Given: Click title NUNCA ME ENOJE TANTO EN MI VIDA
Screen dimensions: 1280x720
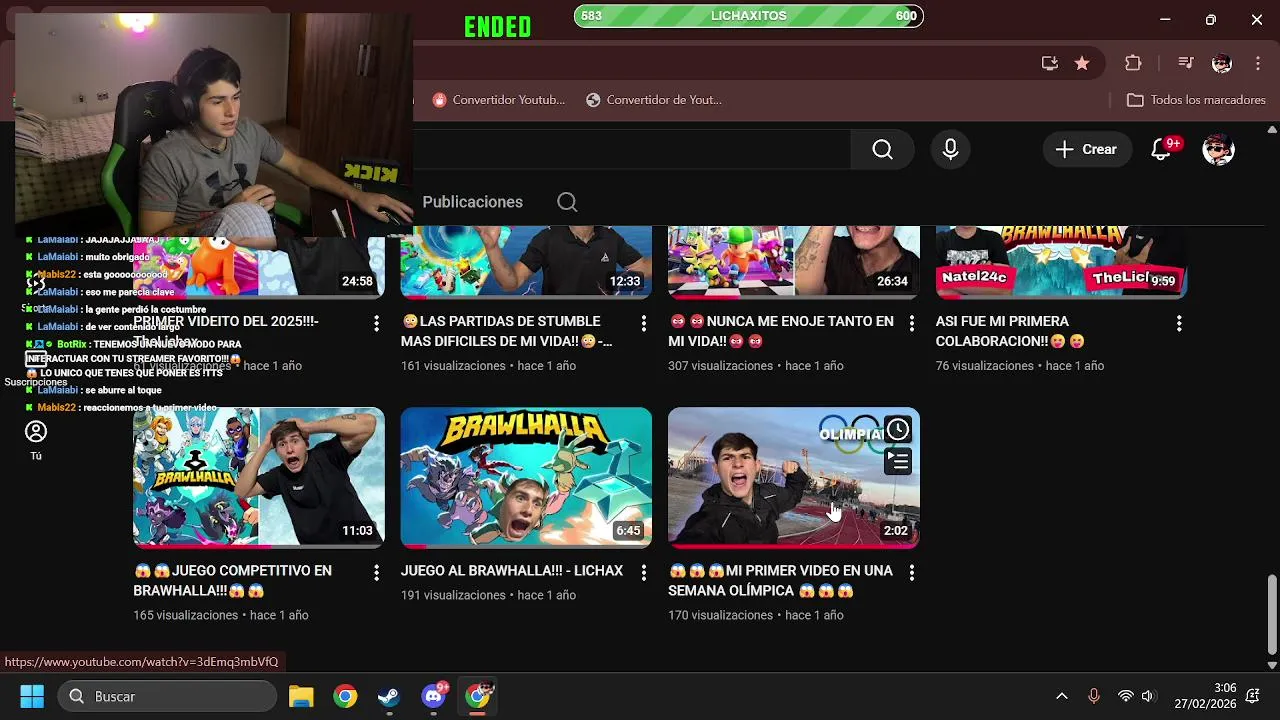Looking at the screenshot, I should (781, 331).
